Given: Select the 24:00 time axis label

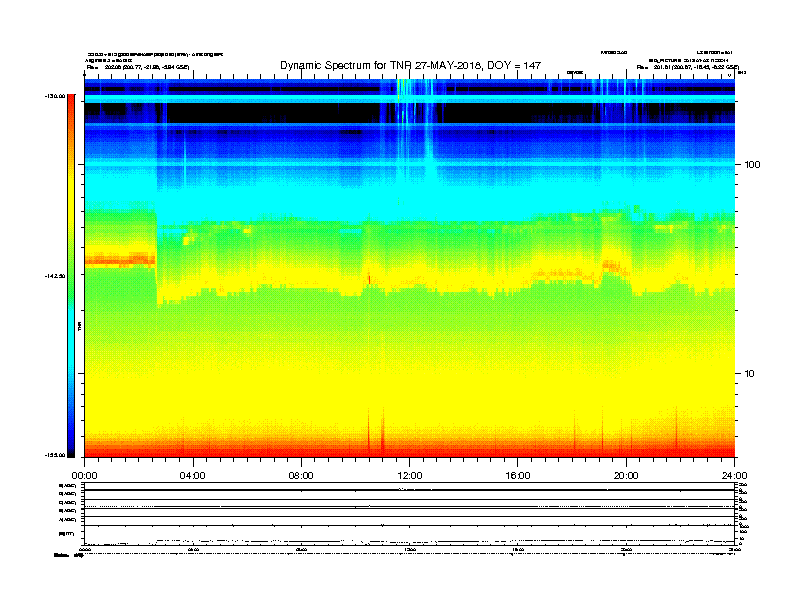Looking at the screenshot, I should (735, 475).
